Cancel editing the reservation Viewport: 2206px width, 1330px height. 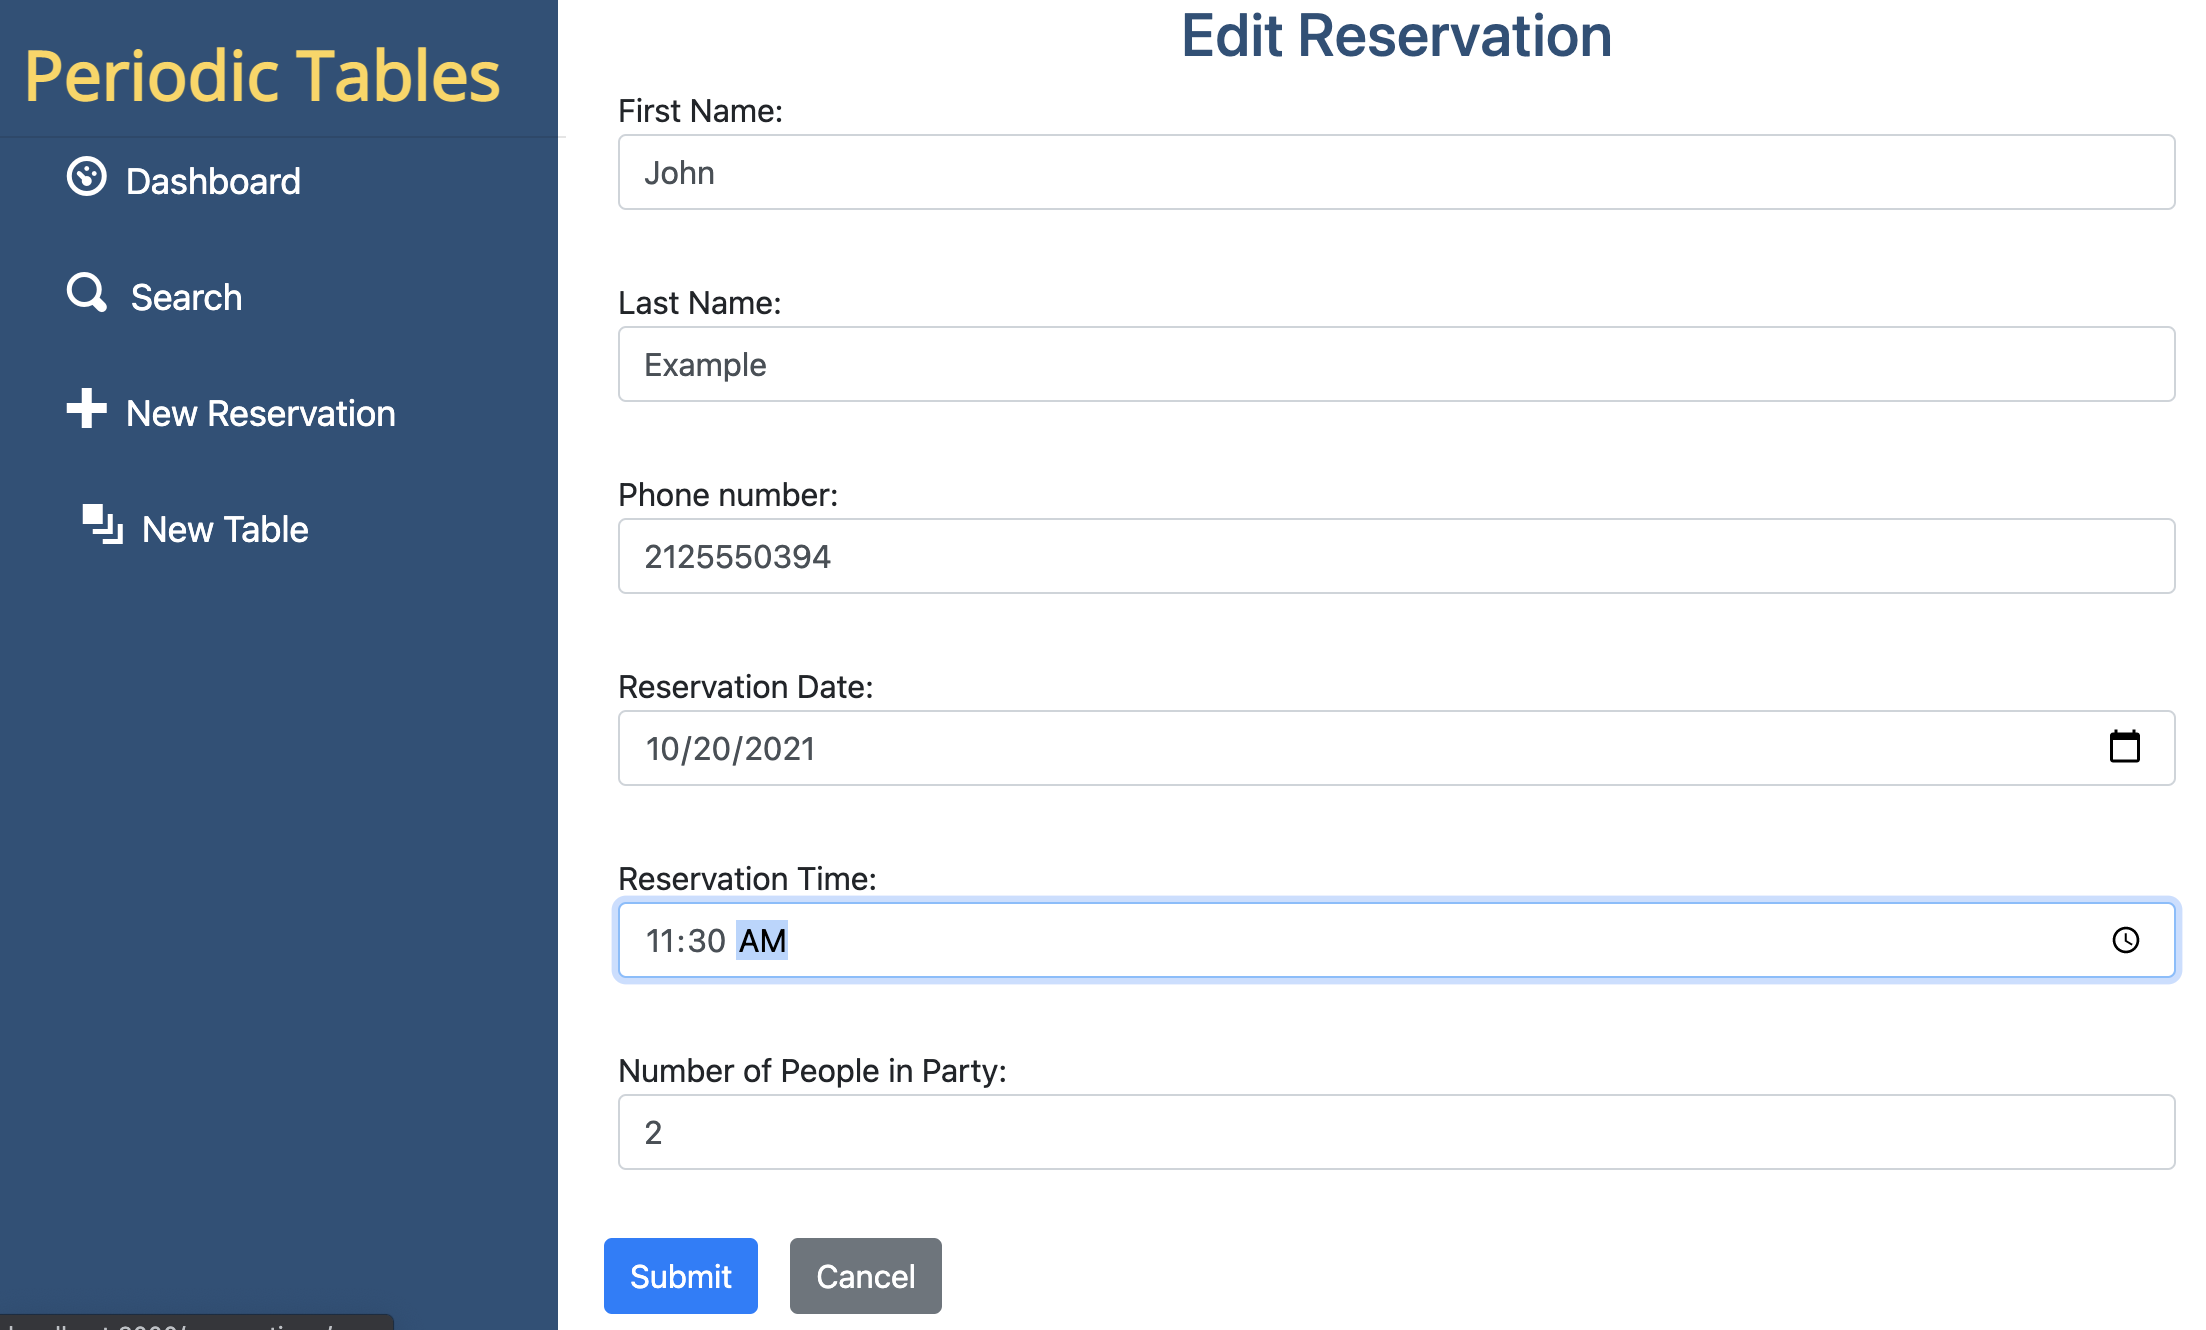pos(865,1275)
